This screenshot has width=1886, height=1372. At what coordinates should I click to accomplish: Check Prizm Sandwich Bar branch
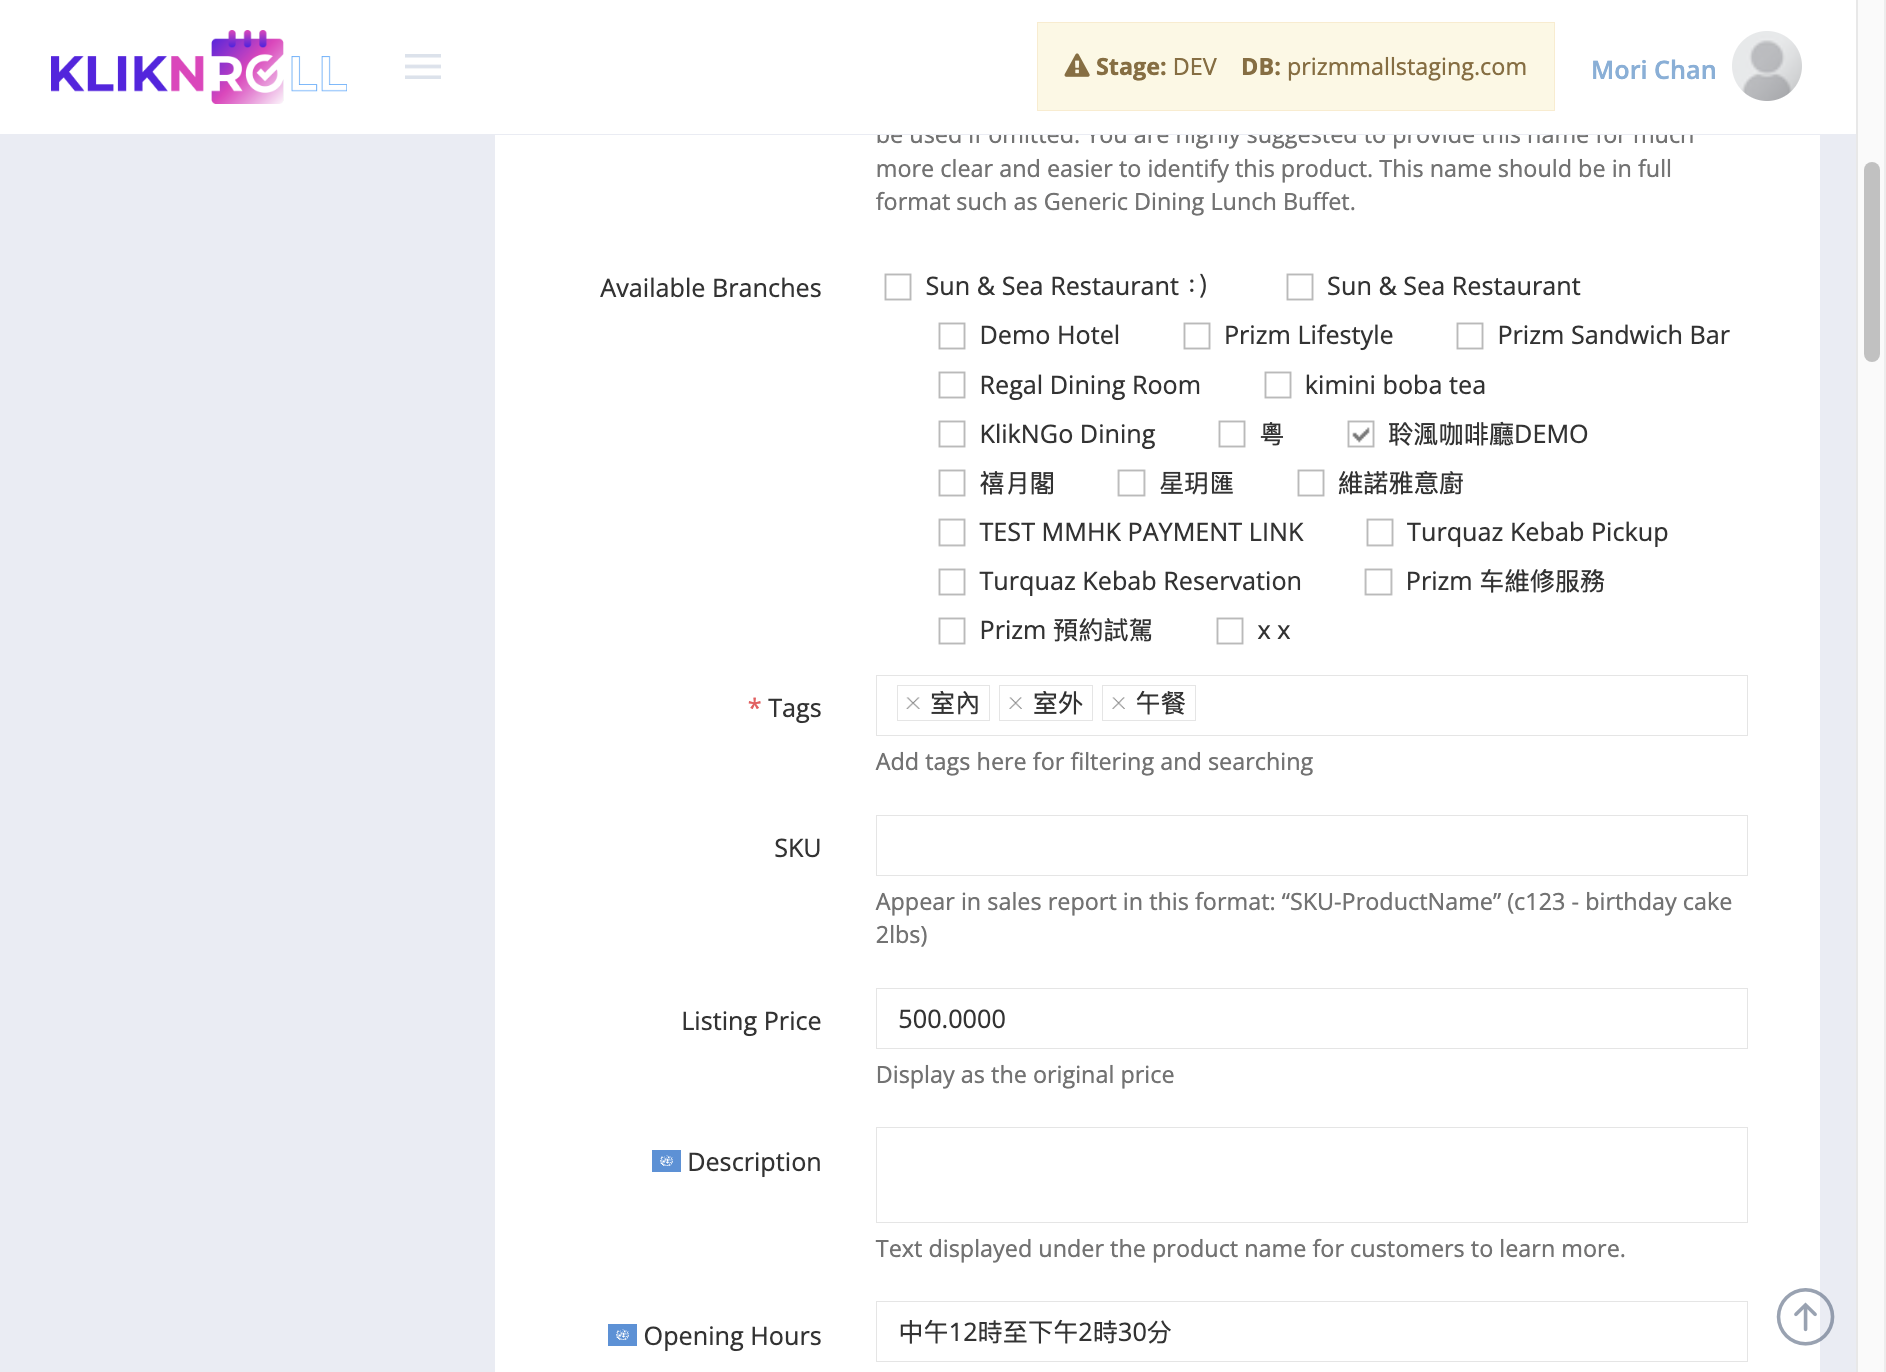tap(1470, 336)
